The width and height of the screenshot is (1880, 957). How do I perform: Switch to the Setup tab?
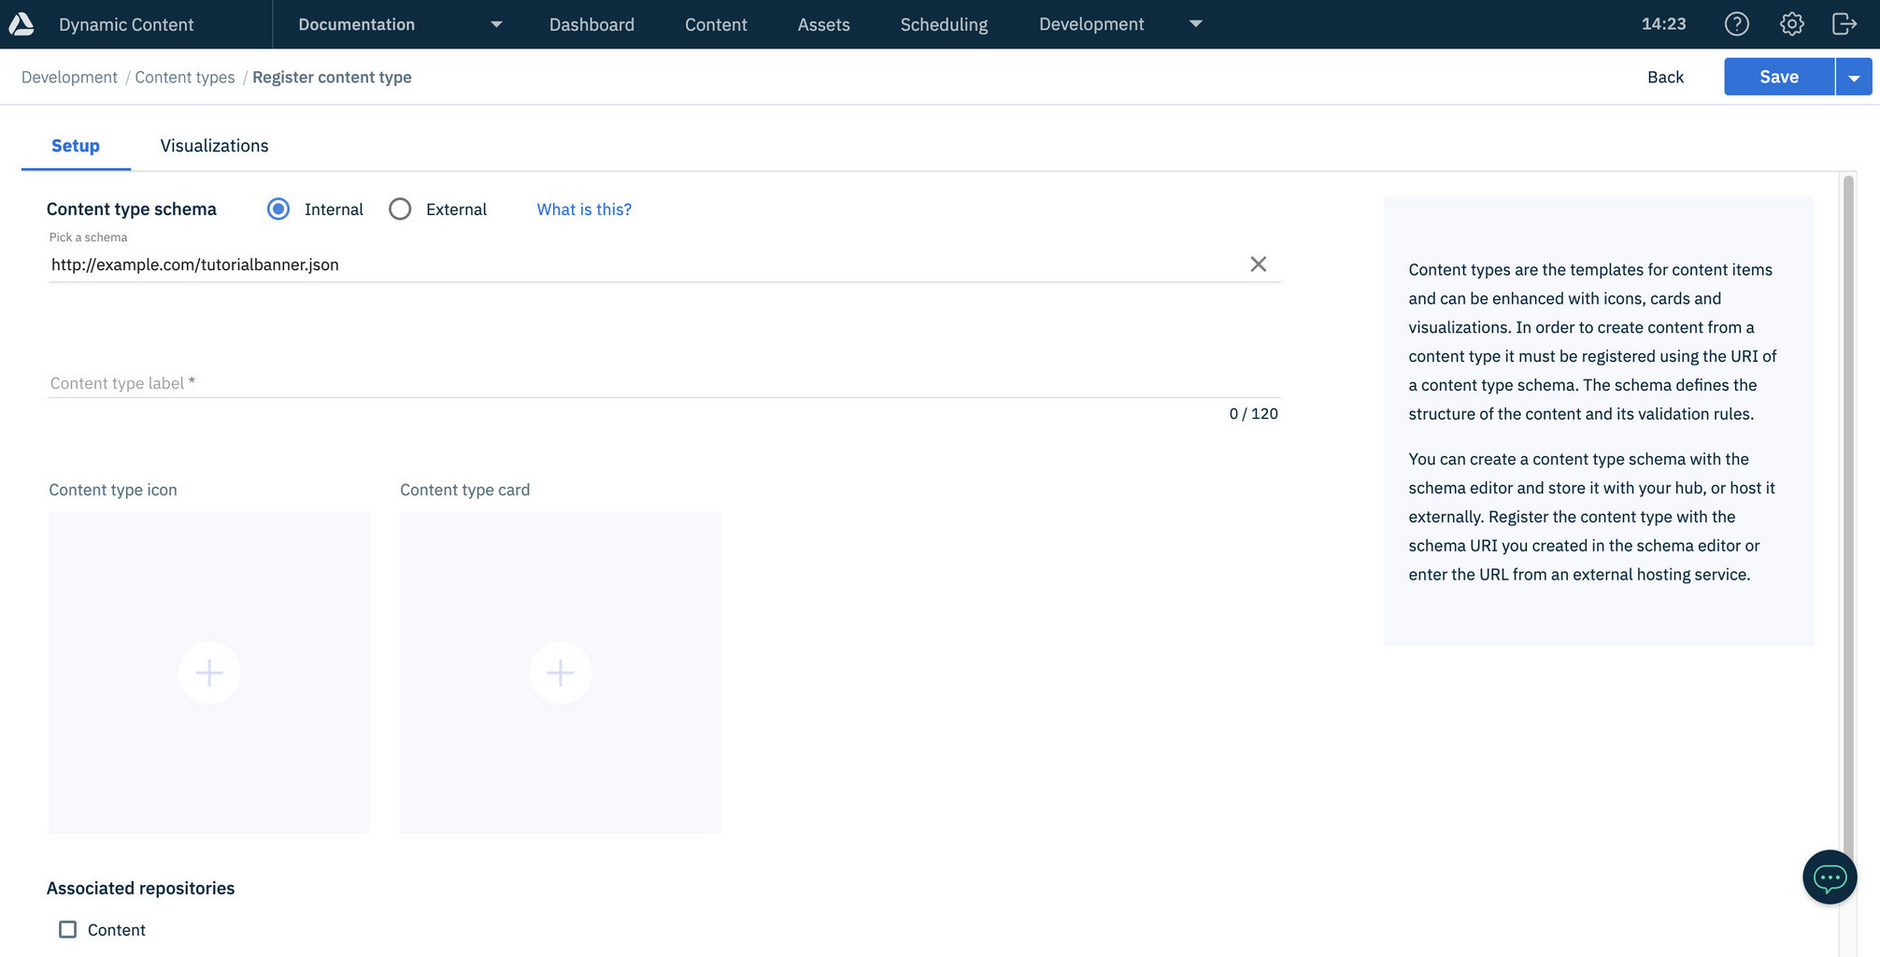pos(76,146)
